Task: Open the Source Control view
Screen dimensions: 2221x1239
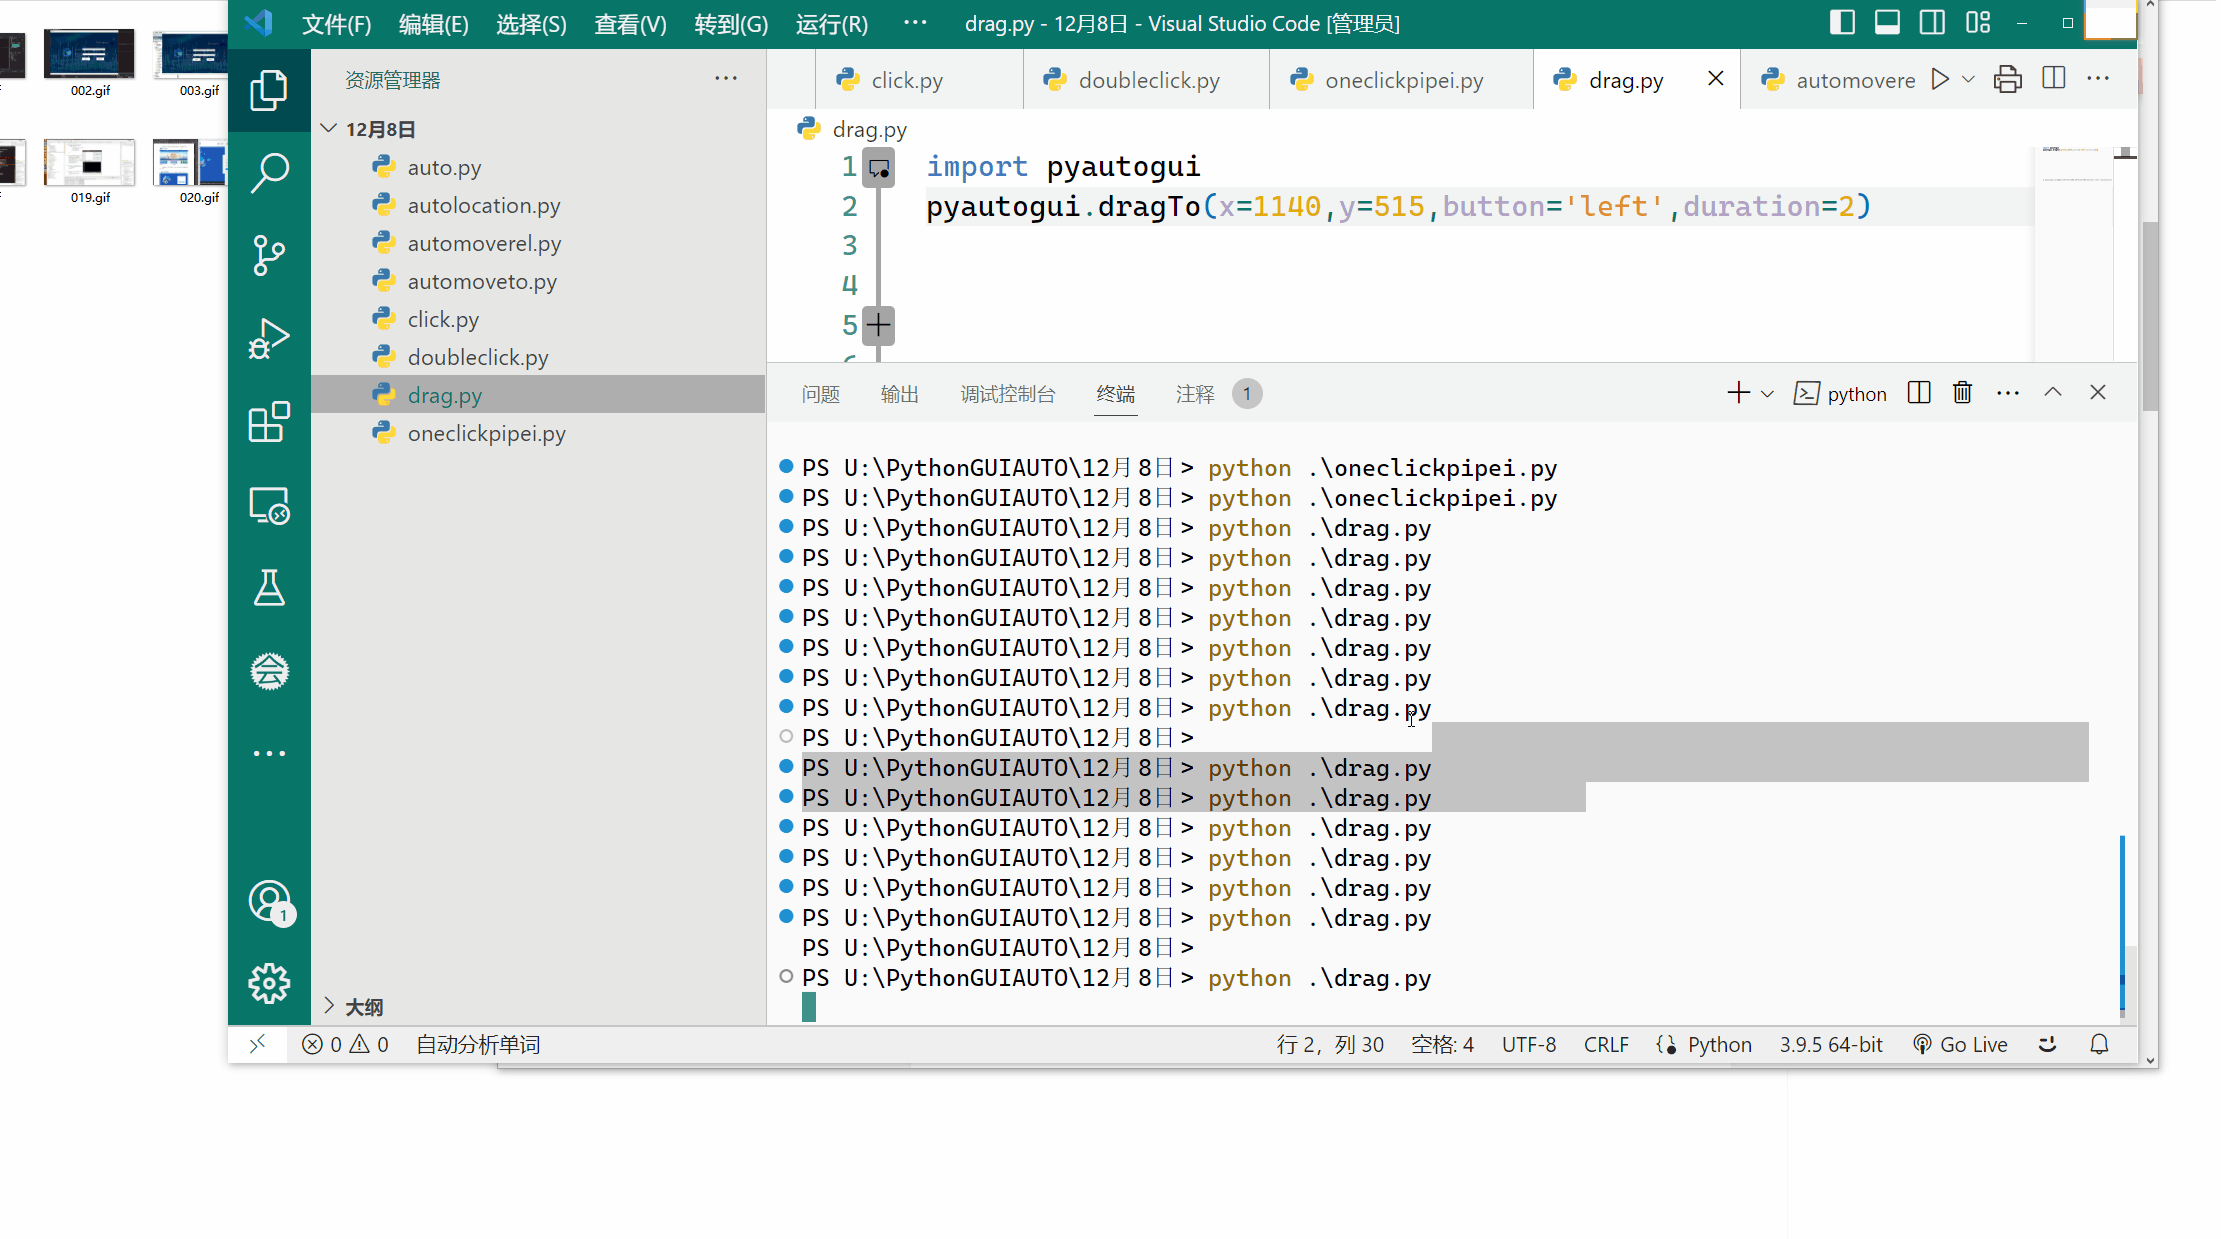Action: 269,256
